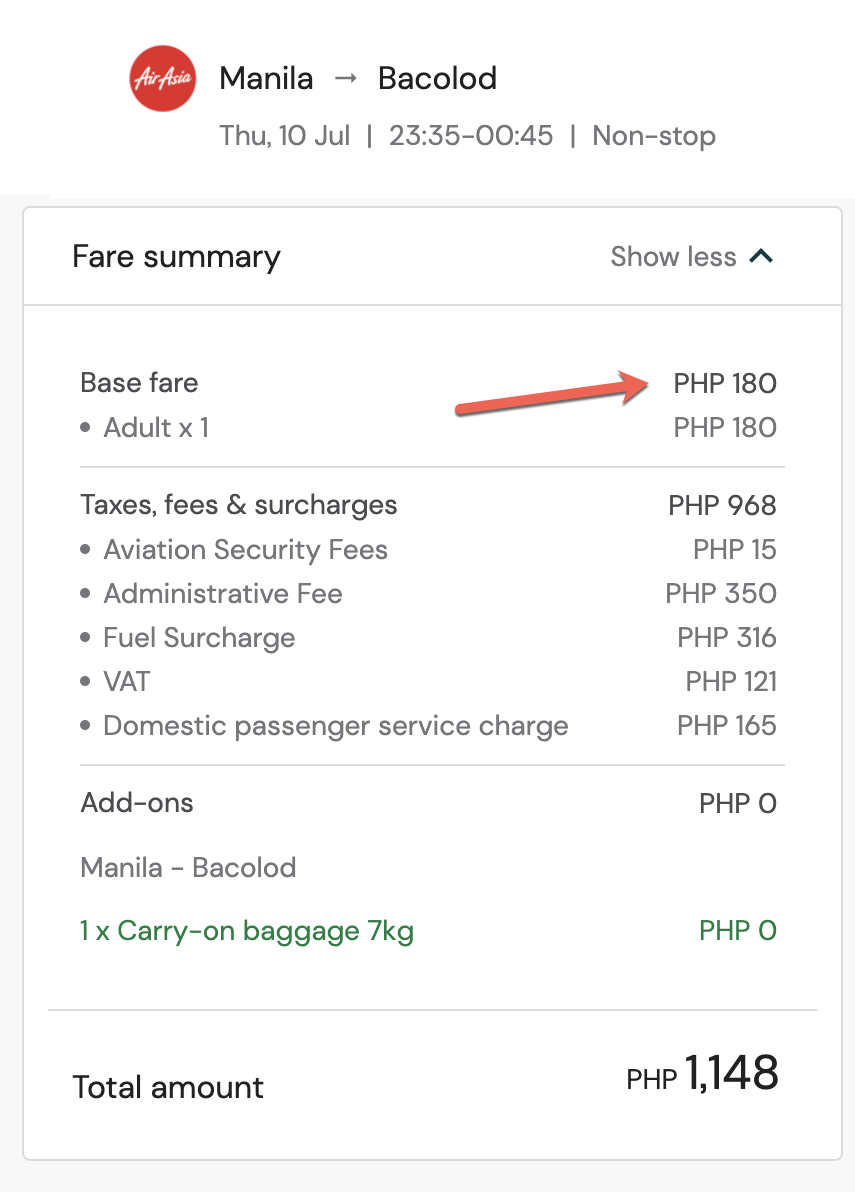Screen dimensions: 855x1192
Task: Click the Aviation Security Fees row
Action: (x=245, y=550)
